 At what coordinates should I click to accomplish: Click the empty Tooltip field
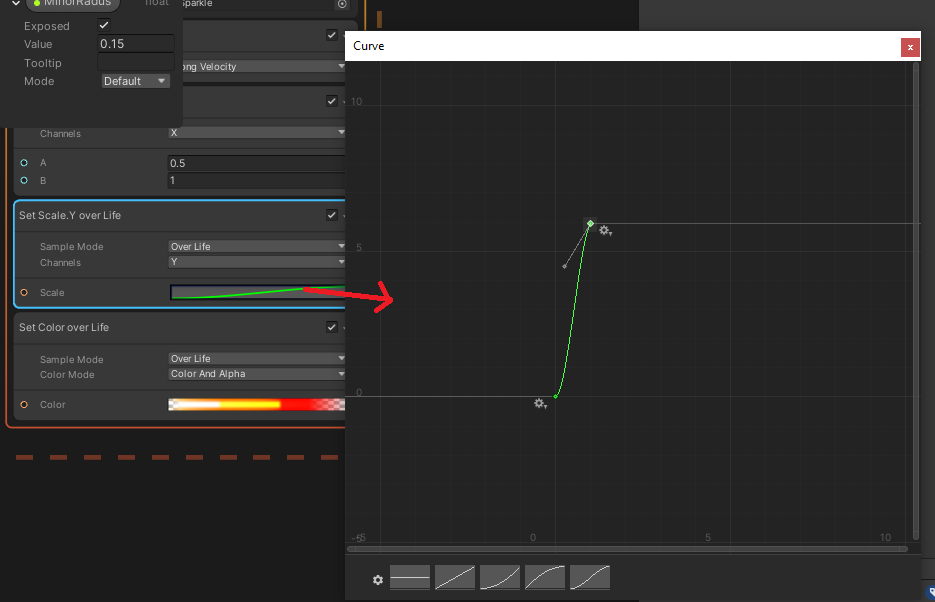136,62
